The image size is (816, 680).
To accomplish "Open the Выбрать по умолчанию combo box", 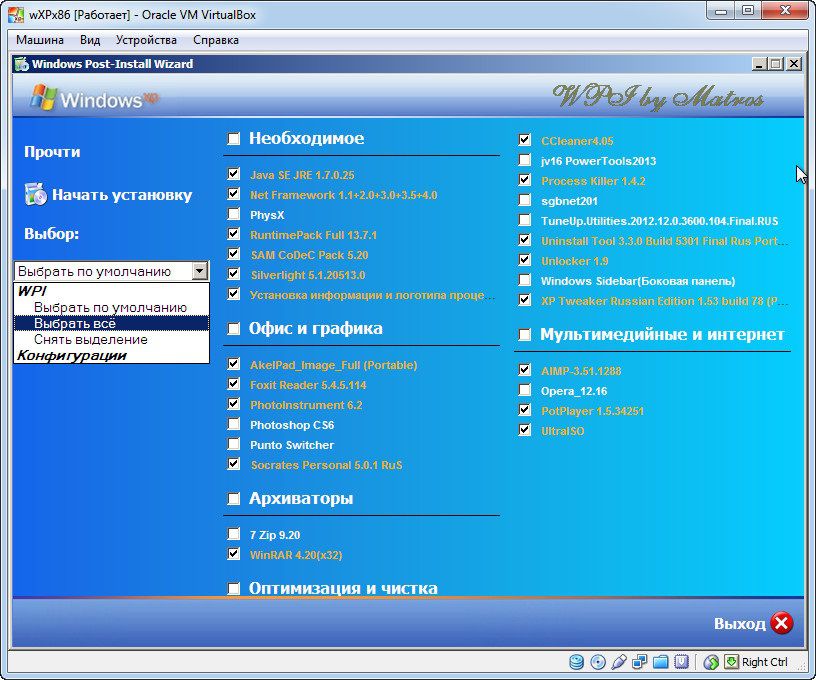I will [x=111, y=271].
